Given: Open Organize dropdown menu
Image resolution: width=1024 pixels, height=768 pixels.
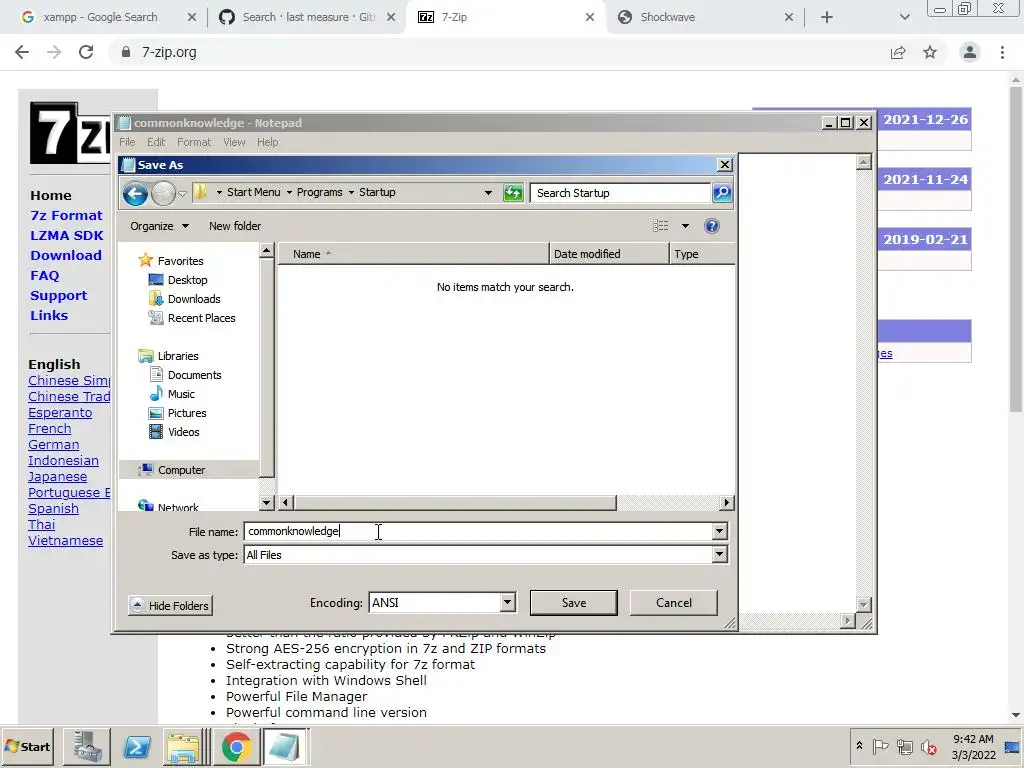Looking at the screenshot, I should tap(159, 226).
